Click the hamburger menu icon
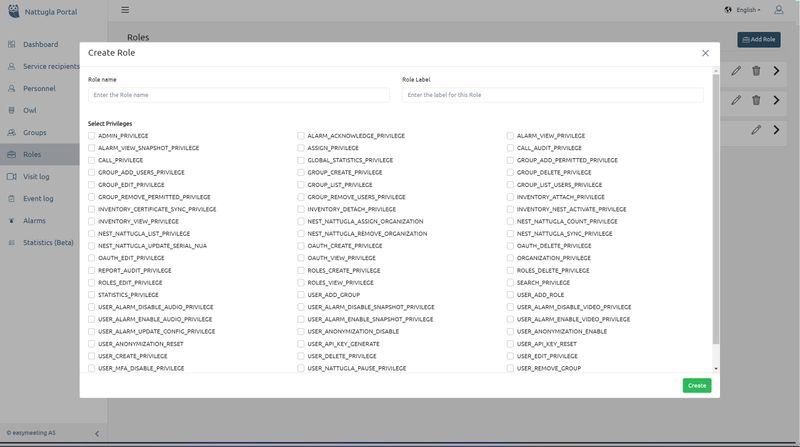This screenshot has width=800, height=447. coord(125,10)
